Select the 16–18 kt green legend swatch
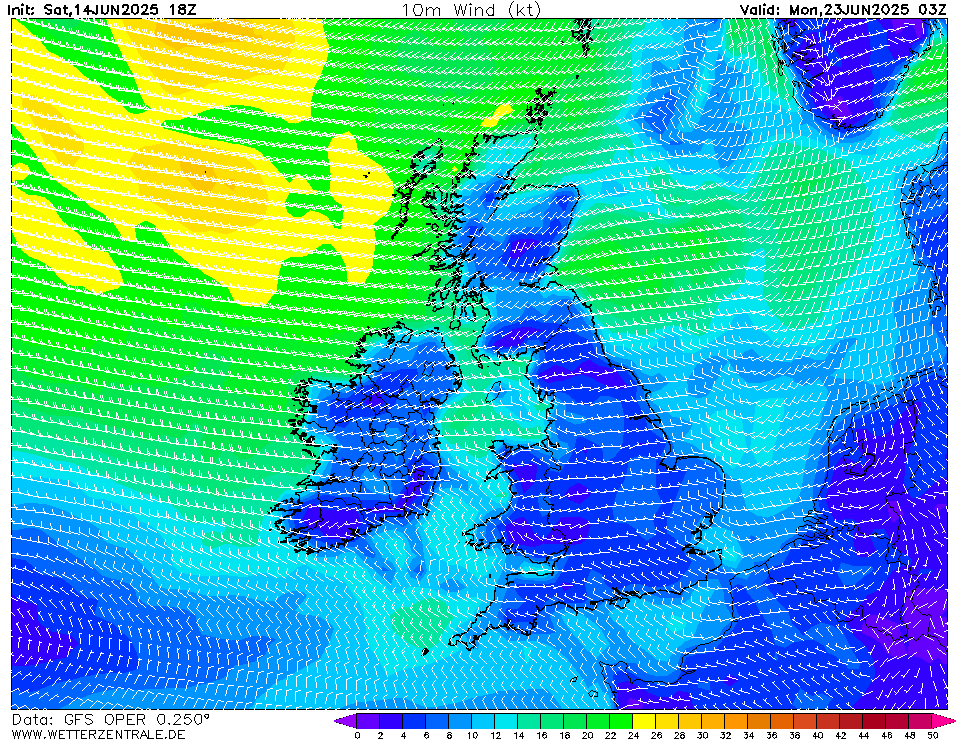 click(553, 720)
